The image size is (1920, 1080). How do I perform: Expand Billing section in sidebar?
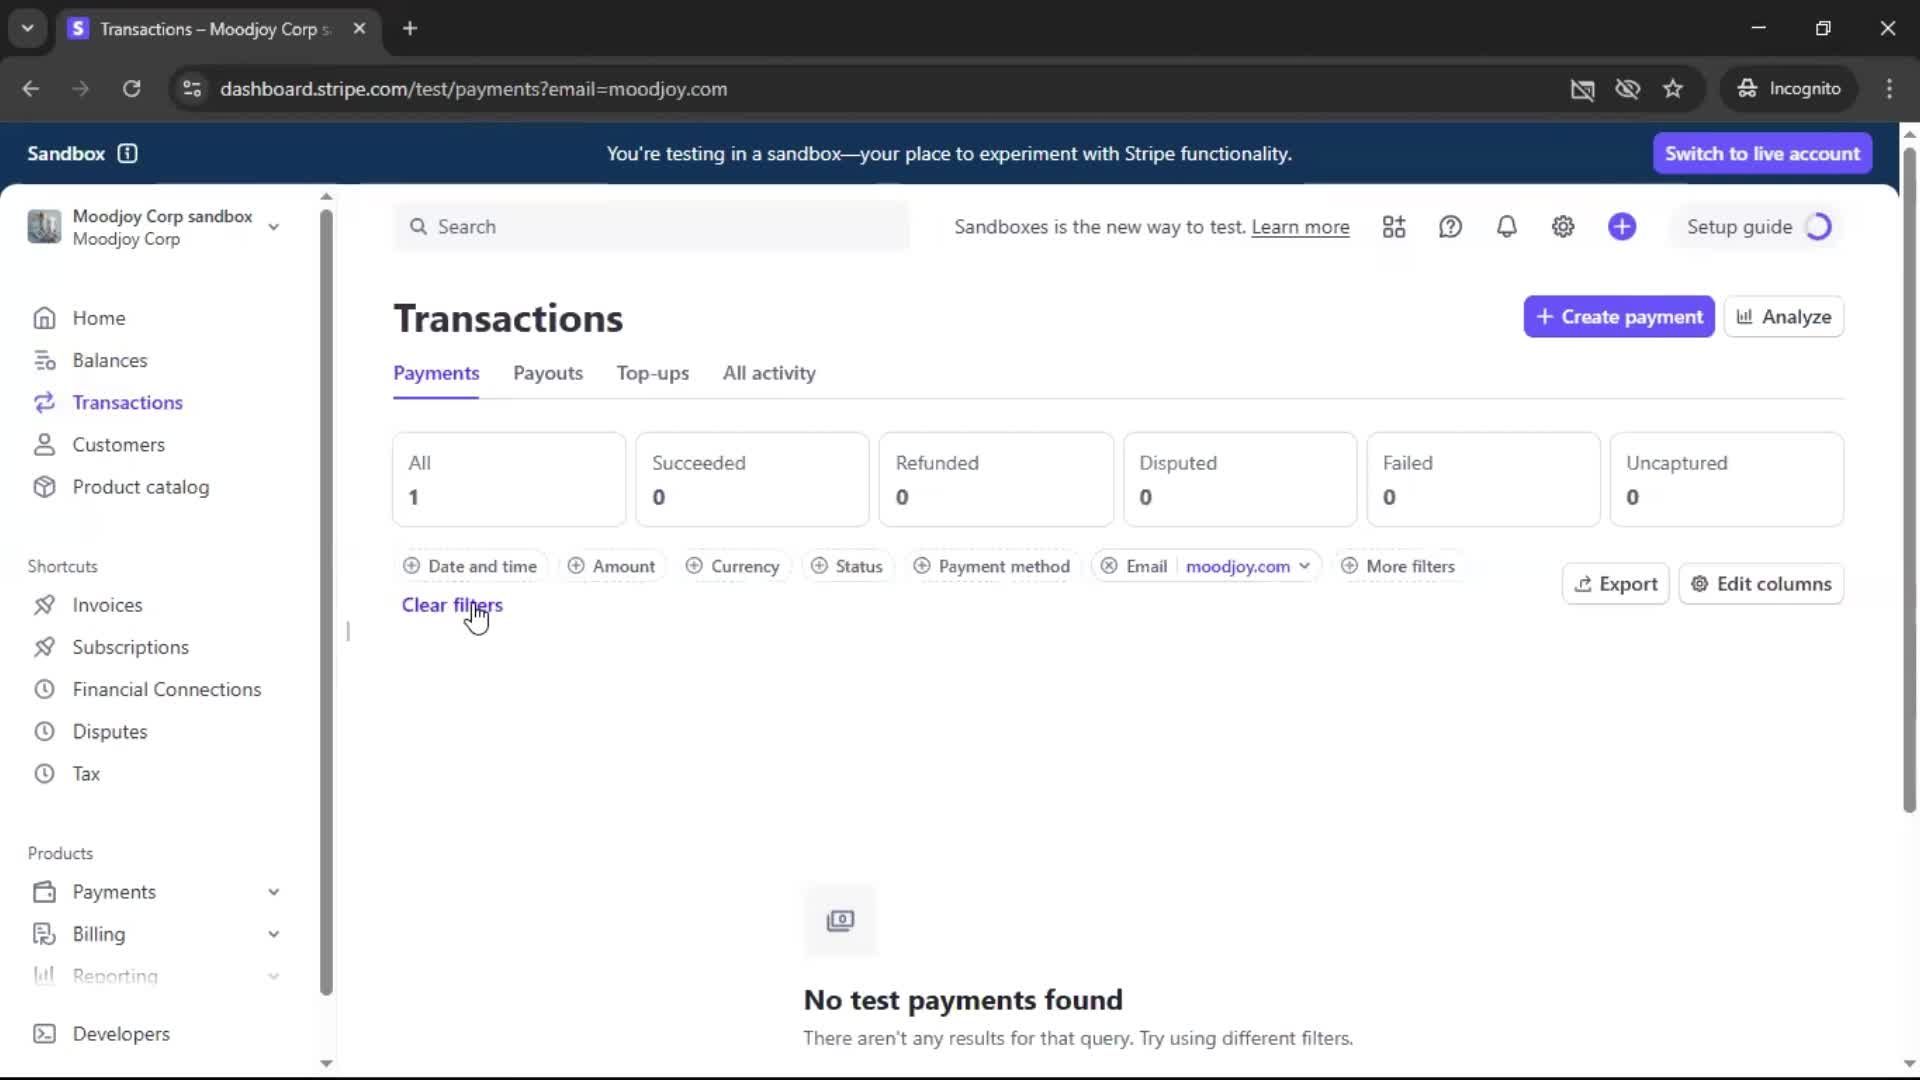tap(273, 934)
